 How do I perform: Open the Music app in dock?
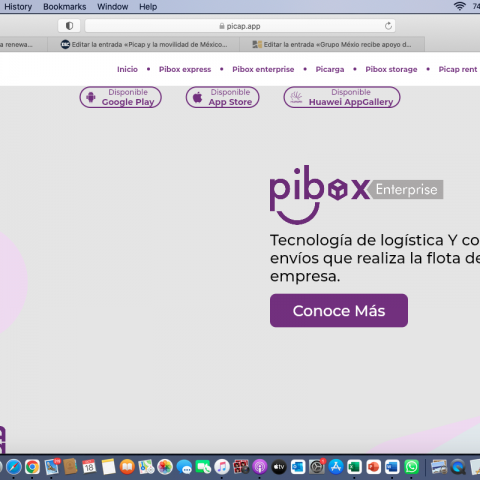(222, 467)
